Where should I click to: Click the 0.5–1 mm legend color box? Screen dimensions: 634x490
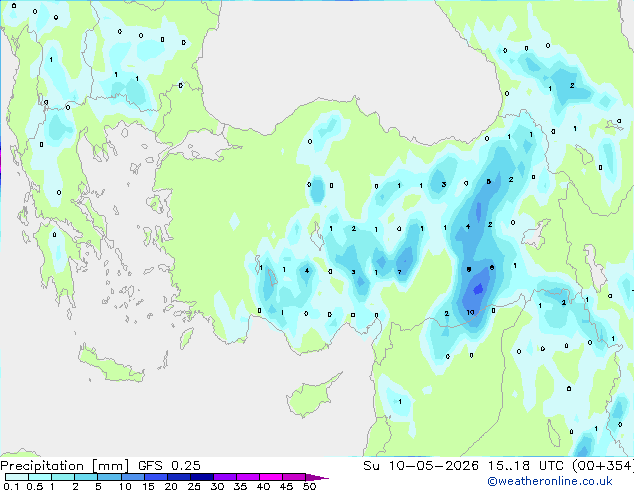(40, 477)
